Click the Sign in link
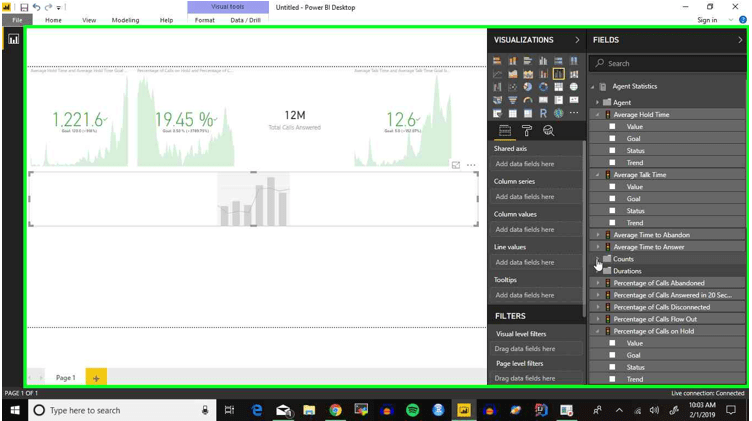Viewport: 752px width, 421px height. click(x=707, y=20)
